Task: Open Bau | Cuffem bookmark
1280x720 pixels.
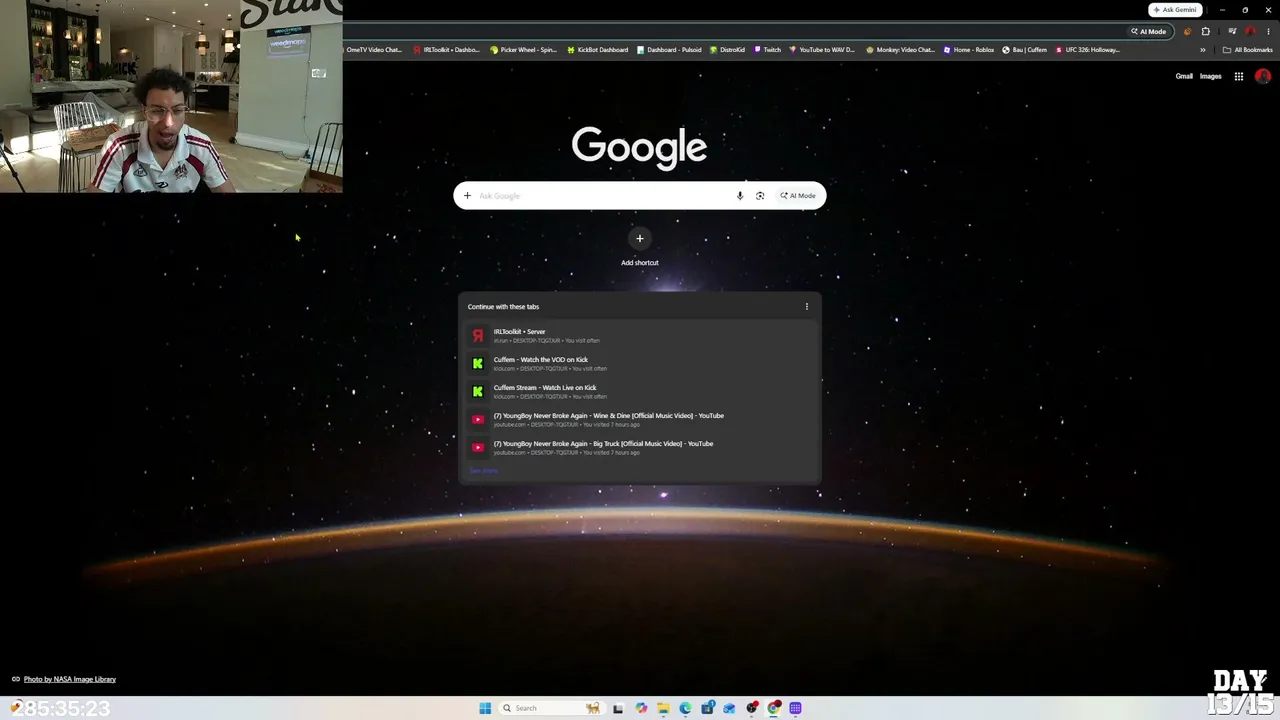Action: pyautogui.click(x=1024, y=50)
